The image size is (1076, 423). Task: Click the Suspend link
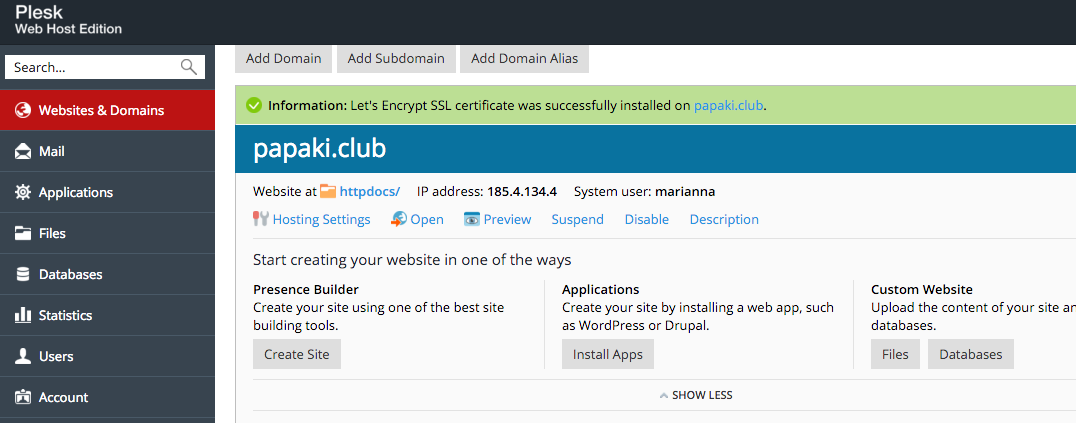578,220
